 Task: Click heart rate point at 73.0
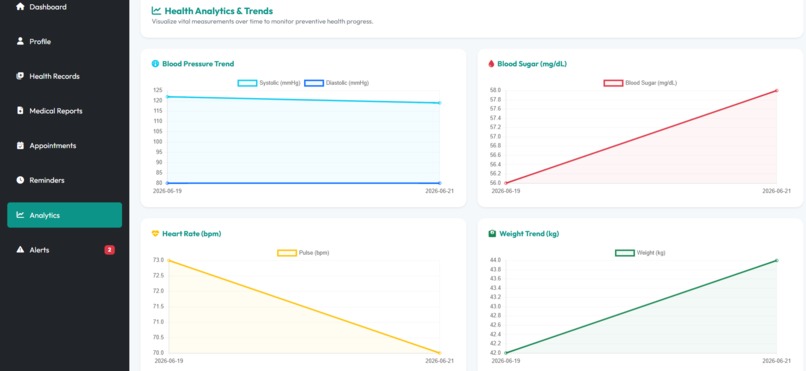(168, 261)
